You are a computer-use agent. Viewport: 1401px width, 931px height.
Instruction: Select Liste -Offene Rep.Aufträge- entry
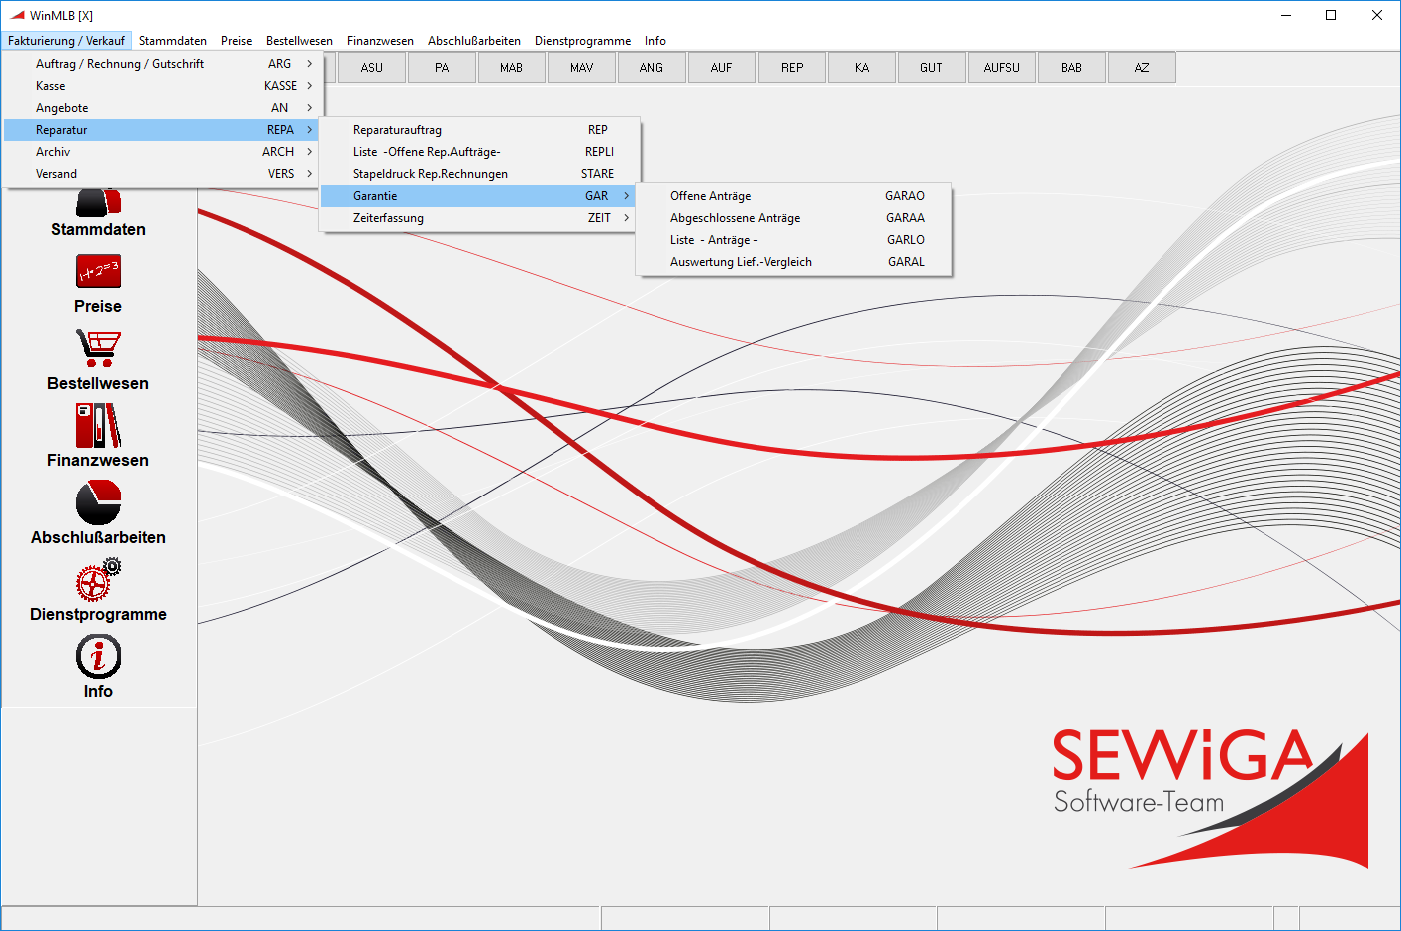pos(478,152)
